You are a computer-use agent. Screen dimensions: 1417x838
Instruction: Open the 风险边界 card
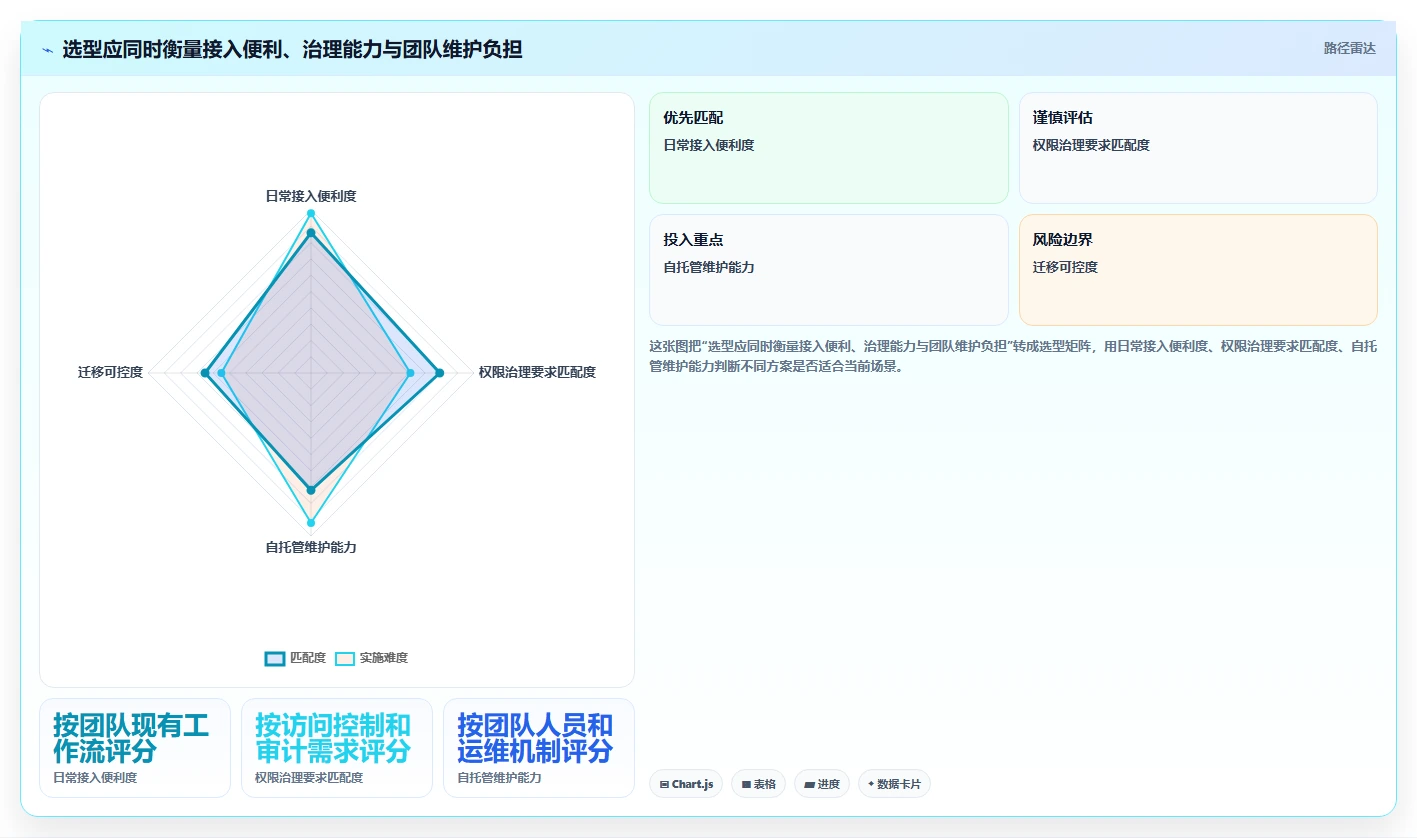(x=1198, y=270)
